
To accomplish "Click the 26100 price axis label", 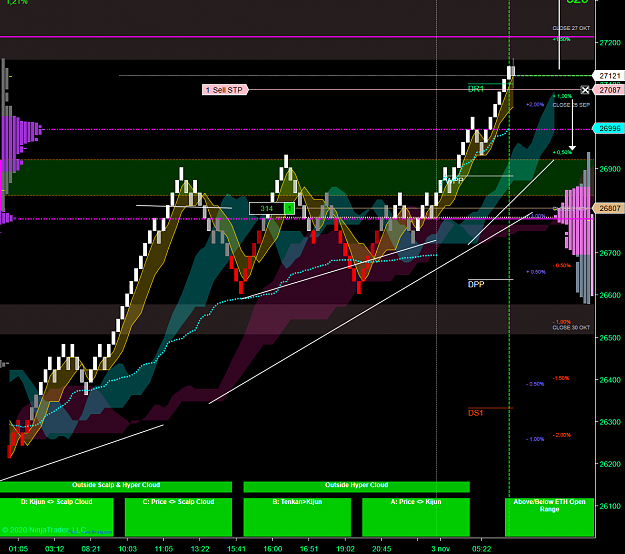I will 610,506.
